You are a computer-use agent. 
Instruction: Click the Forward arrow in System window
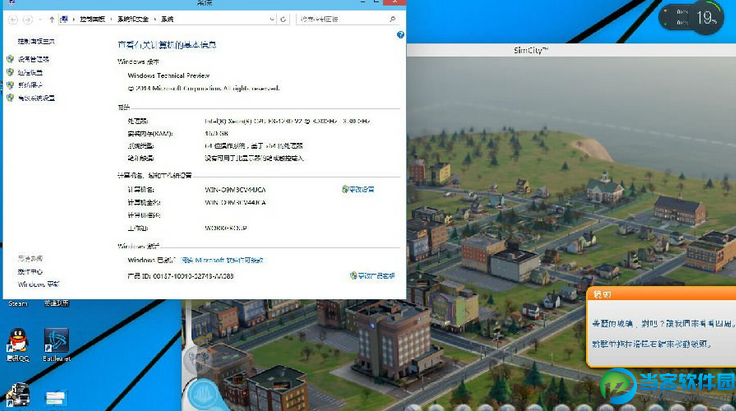click(28, 19)
